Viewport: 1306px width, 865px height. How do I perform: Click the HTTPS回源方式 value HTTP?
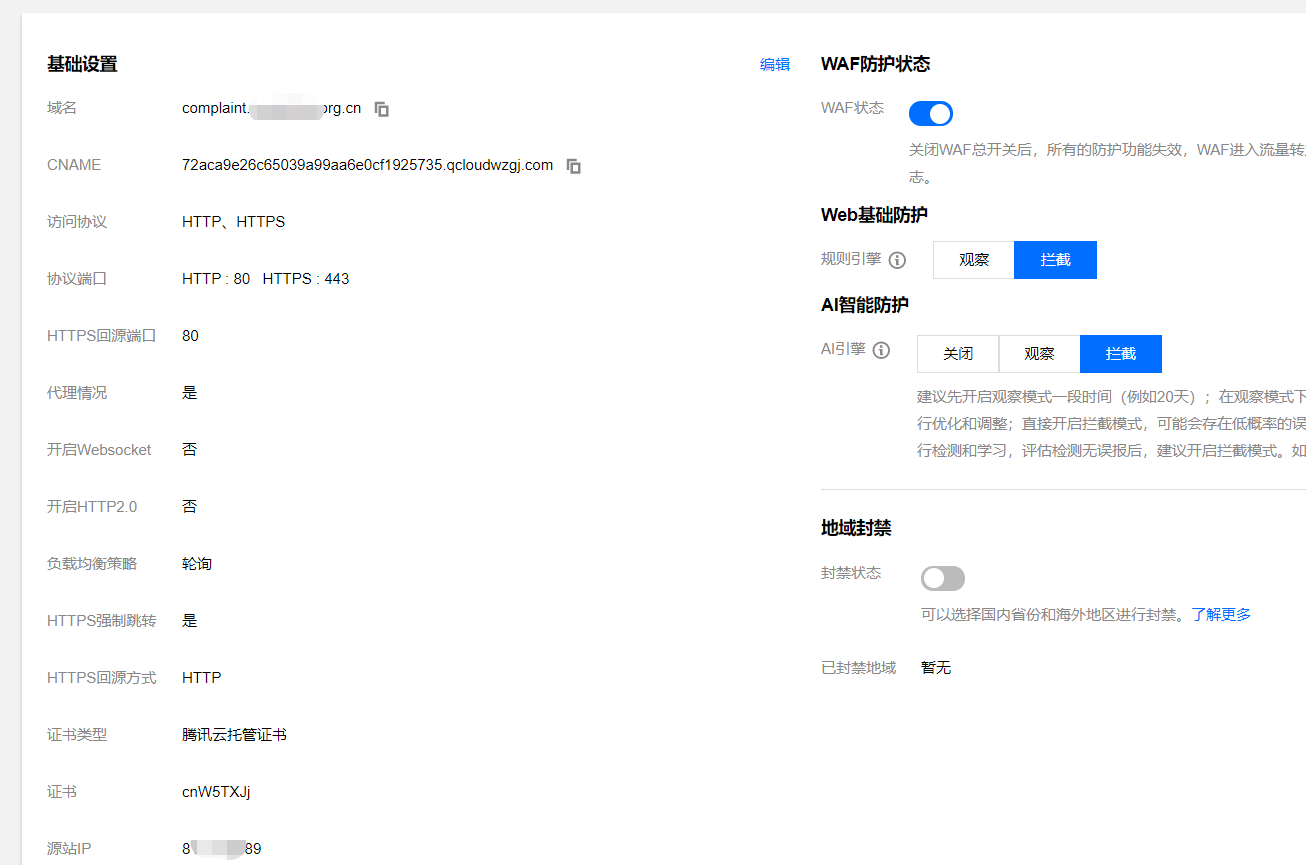click(x=202, y=678)
